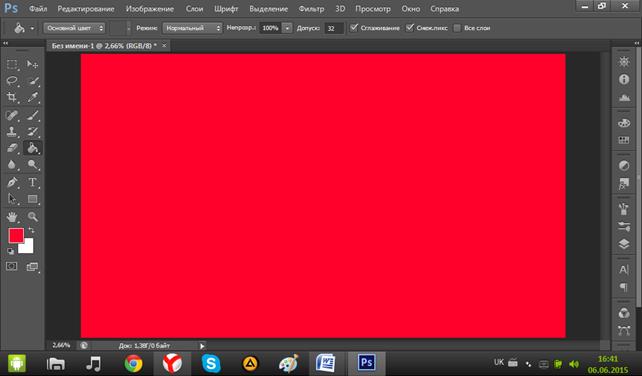Open the Фильтр menu
This screenshot has height=376, width=642.
311,9
